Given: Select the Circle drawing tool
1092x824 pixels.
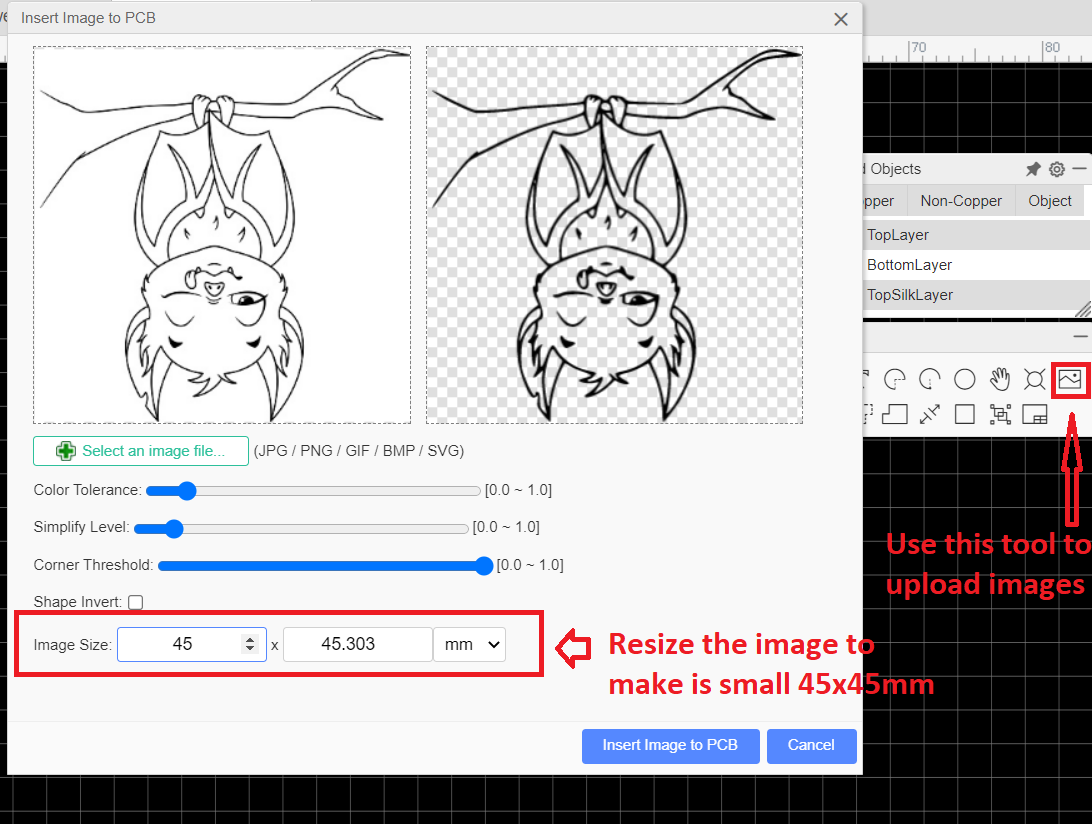Looking at the screenshot, I should click(965, 380).
